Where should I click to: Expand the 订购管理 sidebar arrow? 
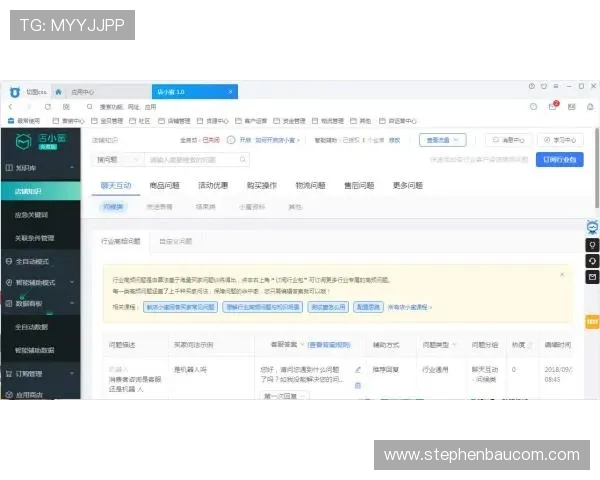point(72,374)
